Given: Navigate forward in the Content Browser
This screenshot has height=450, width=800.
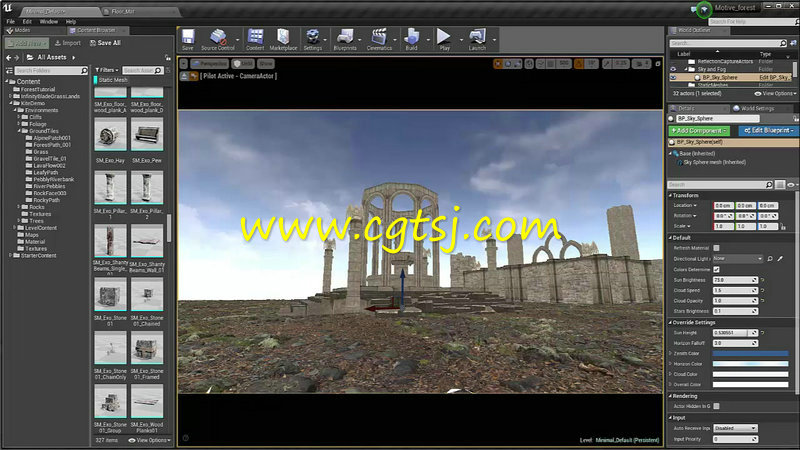Looking at the screenshot, I should [17, 58].
